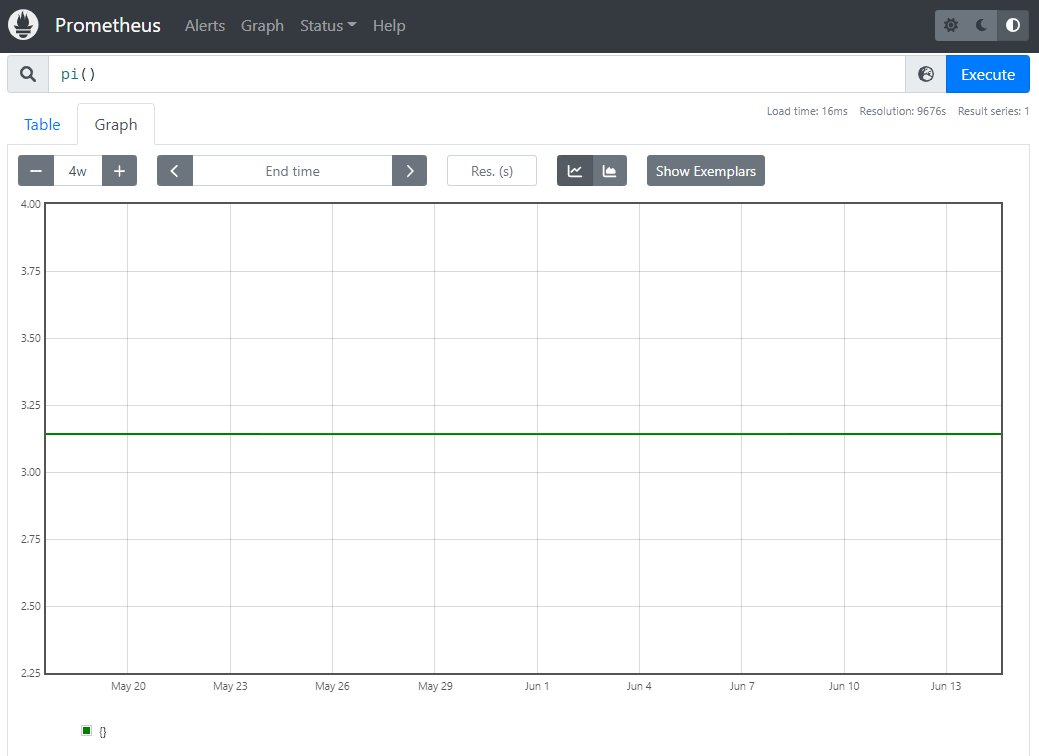Increase the time range with plus
Image resolution: width=1039 pixels, height=756 pixels.
point(119,171)
